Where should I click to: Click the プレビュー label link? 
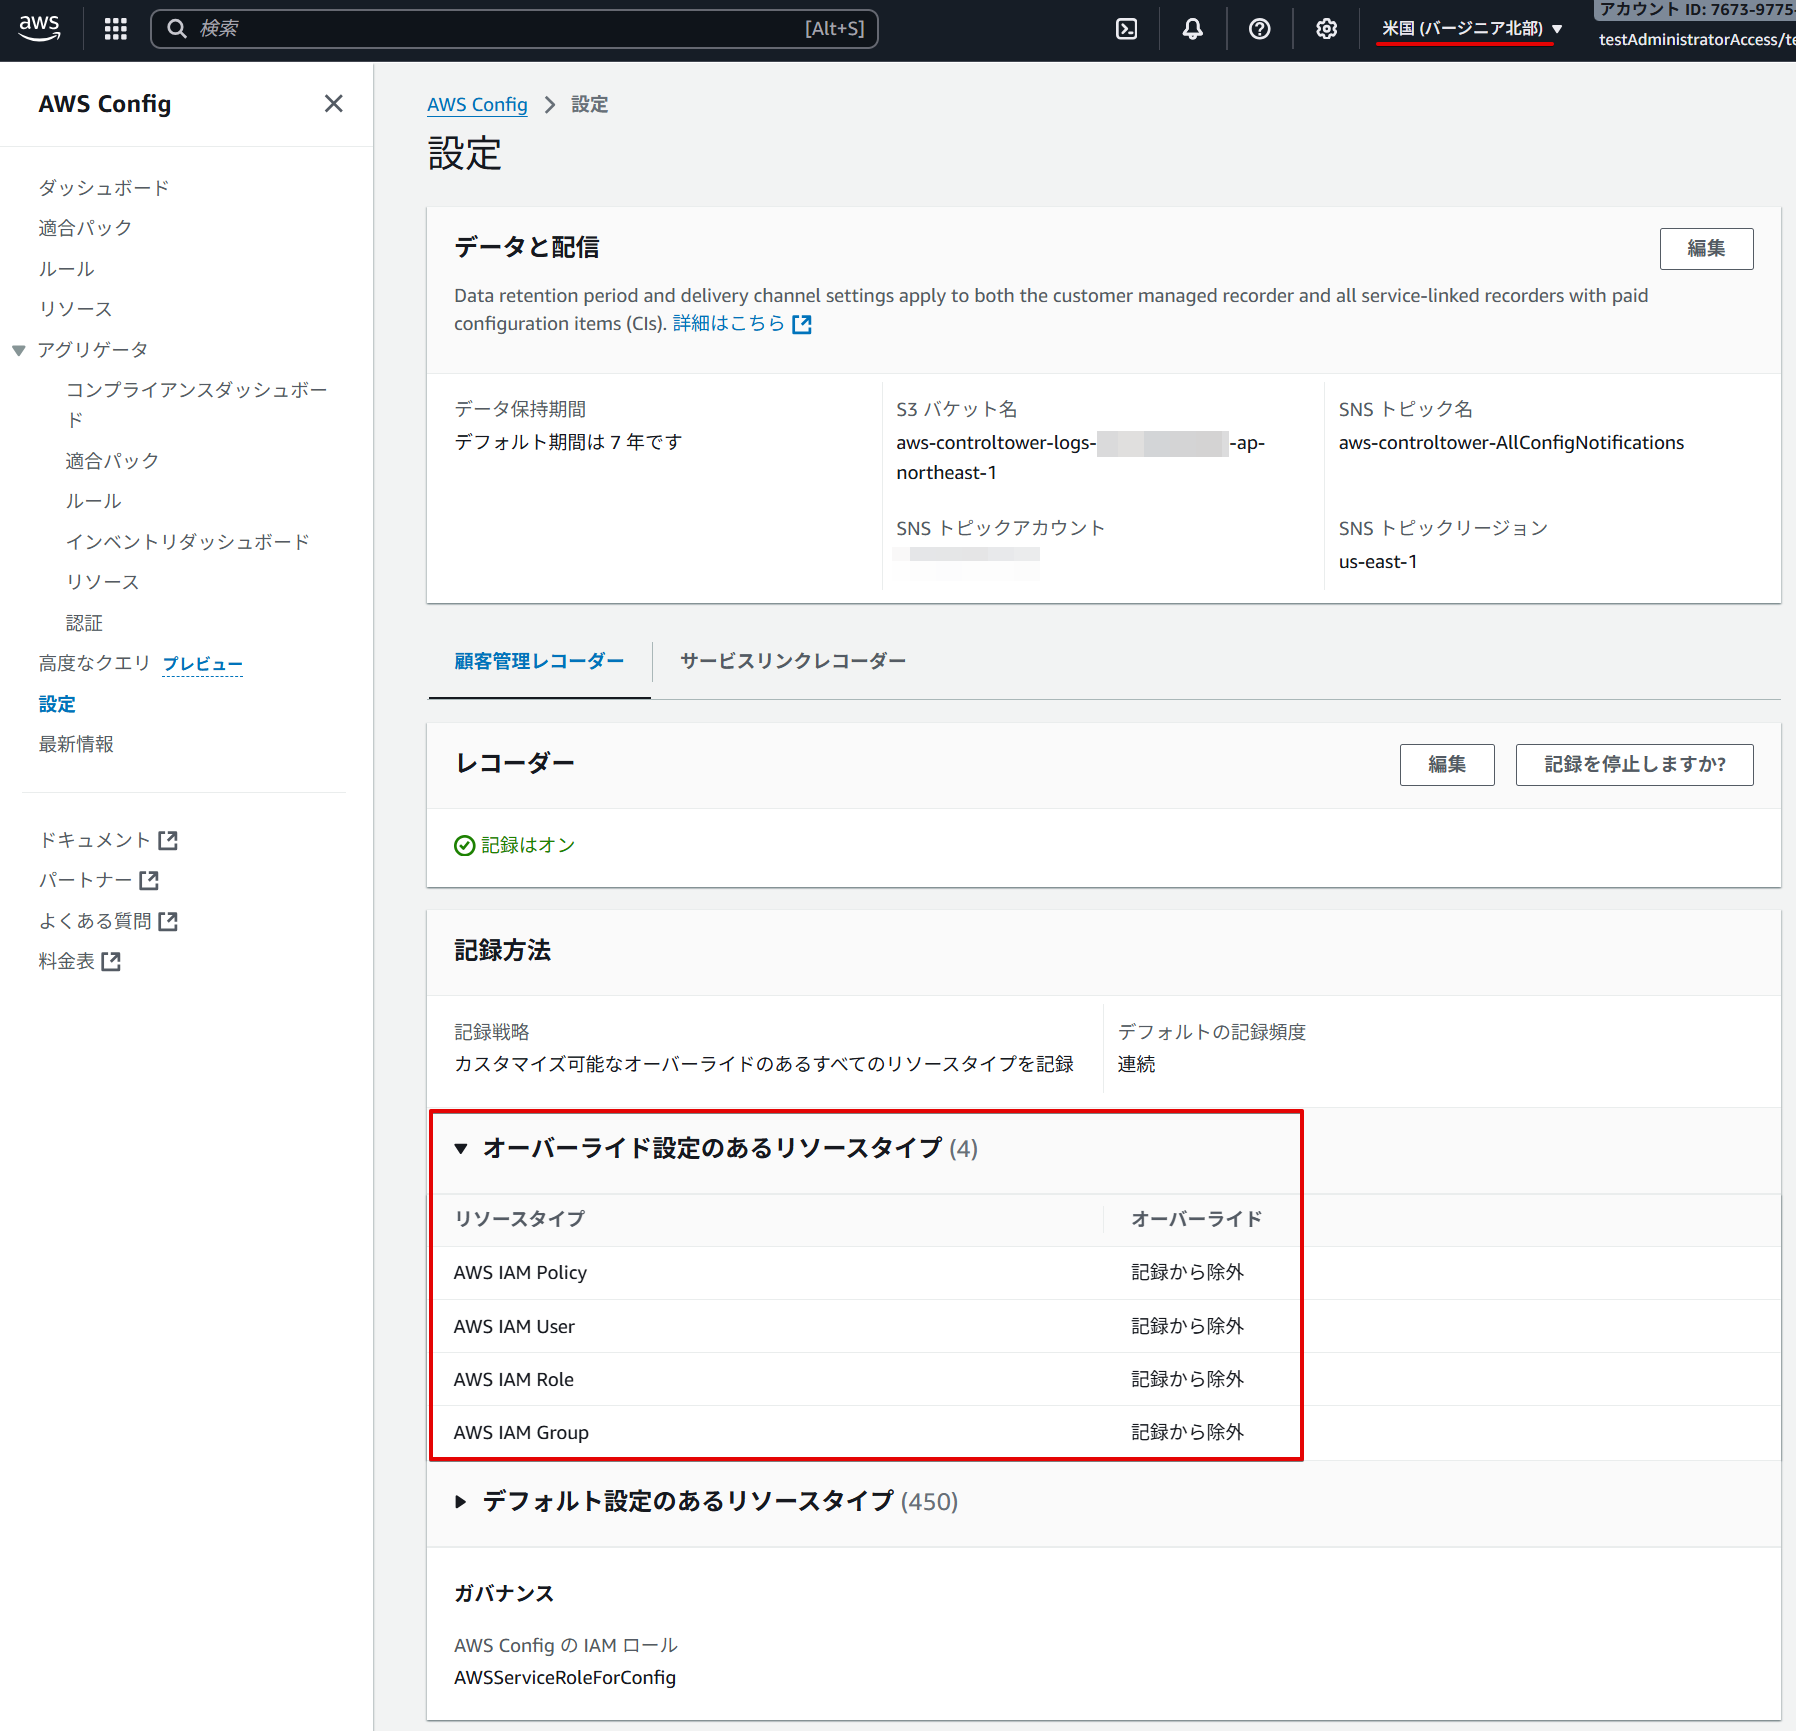point(203,664)
